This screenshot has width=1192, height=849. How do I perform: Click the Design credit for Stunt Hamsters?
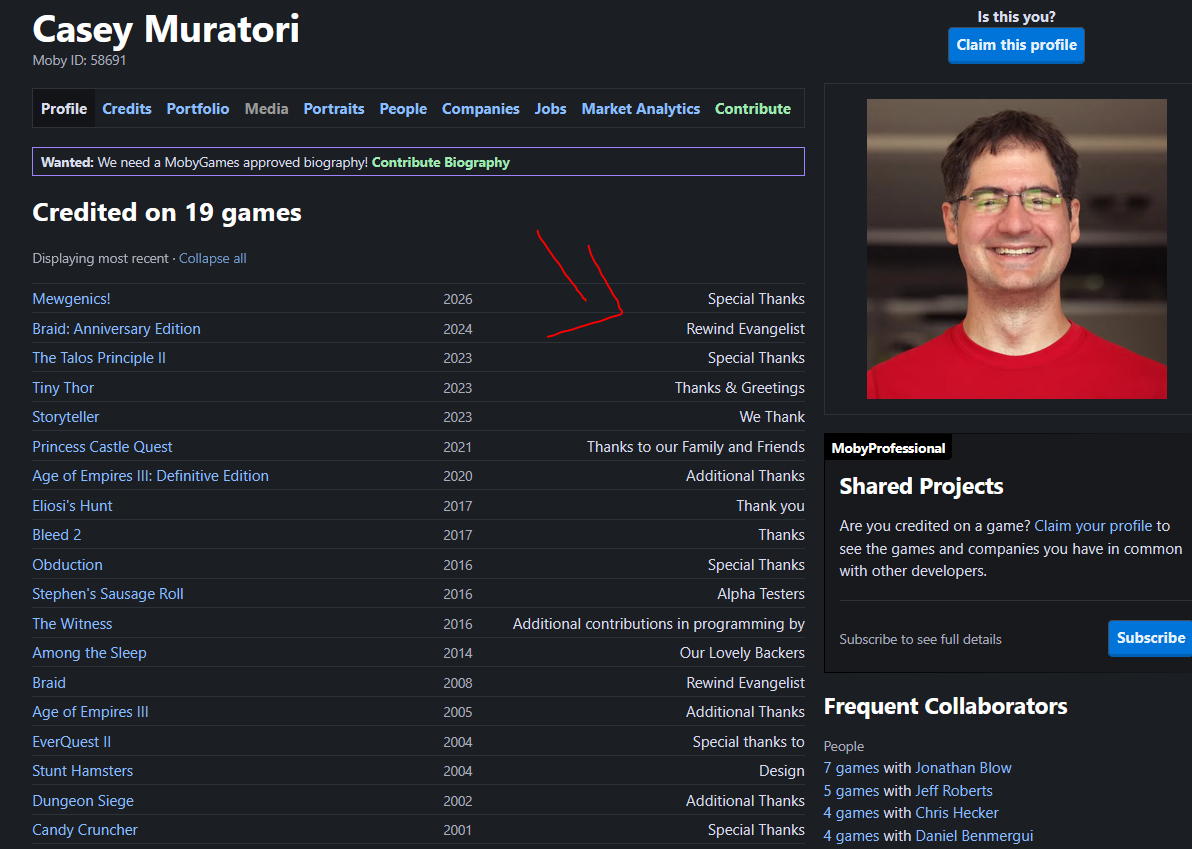(x=781, y=771)
